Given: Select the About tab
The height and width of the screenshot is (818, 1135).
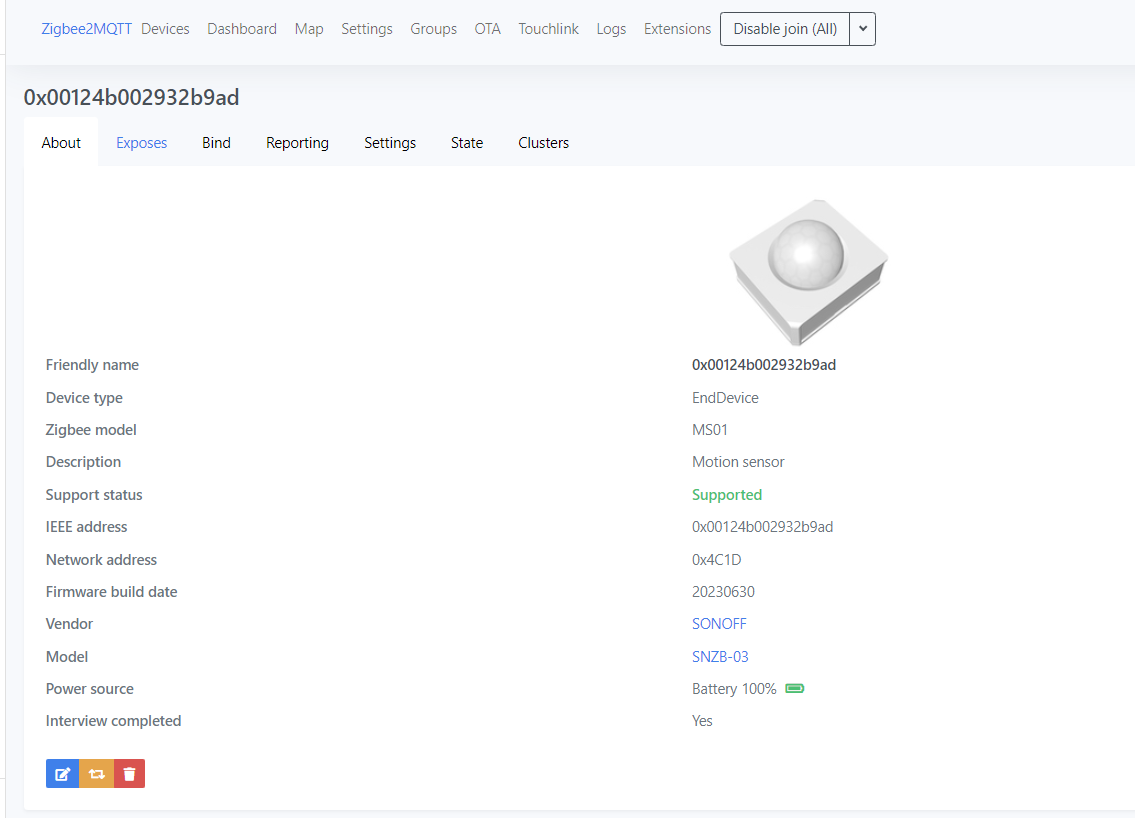Looking at the screenshot, I should click(x=61, y=143).
